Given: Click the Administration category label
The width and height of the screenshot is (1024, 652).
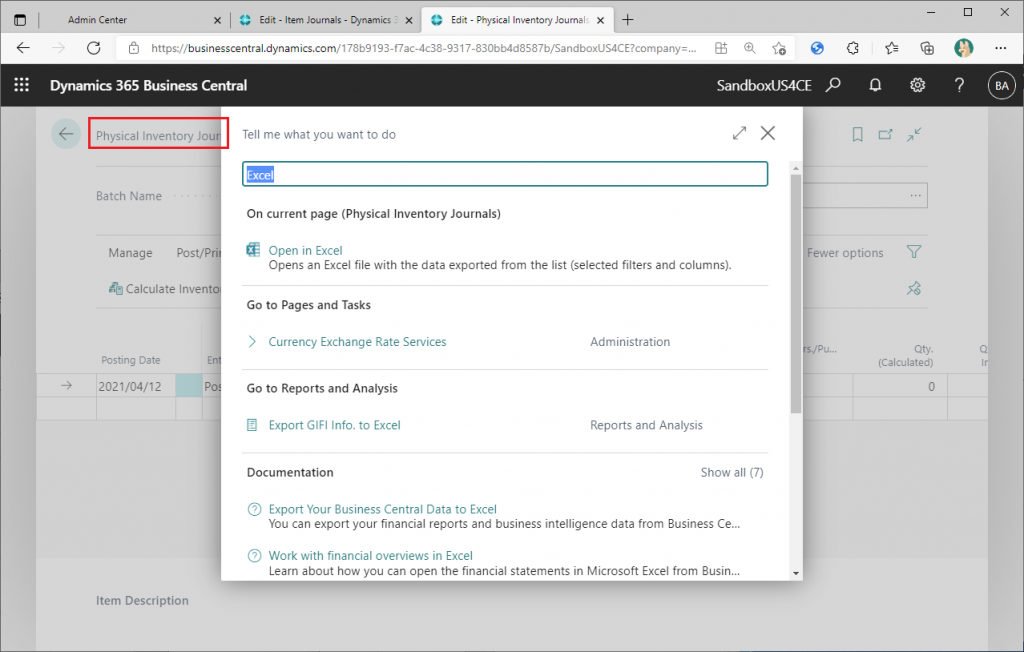Looking at the screenshot, I should (x=630, y=342).
